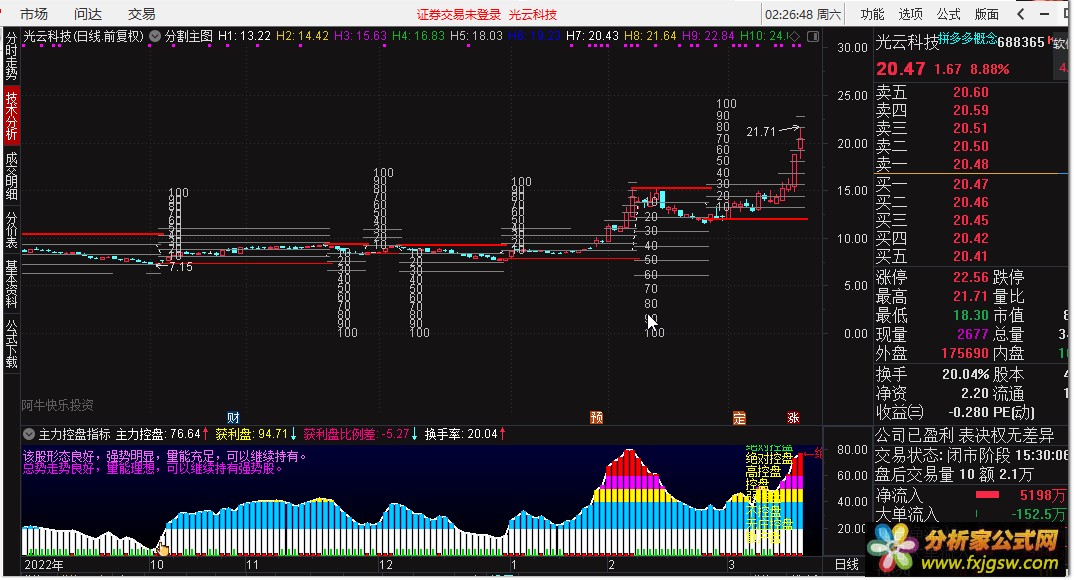Click the 卖五 price 20.60
The width and height of the screenshot is (1075, 580).
coord(970,93)
